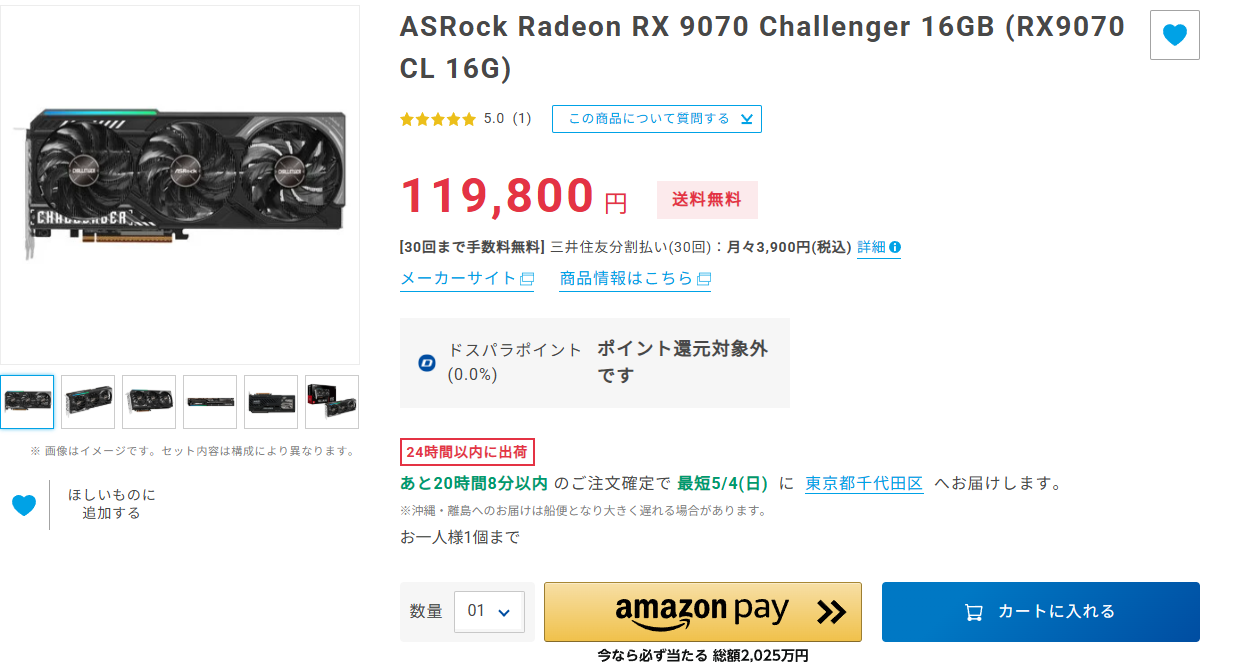Select the second graphics card thumbnail
This screenshot has width=1236, height=666.
pyautogui.click(x=88, y=402)
